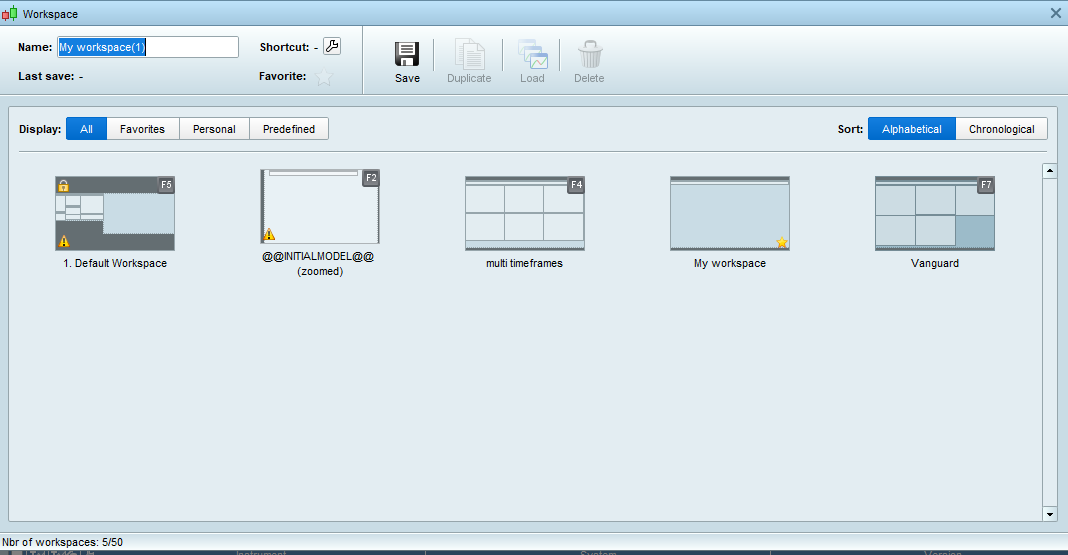Viewport: 1068px width, 555px height.
Task: Click the Workspace window candlestick icon
Action: click(x=10, y=13)
